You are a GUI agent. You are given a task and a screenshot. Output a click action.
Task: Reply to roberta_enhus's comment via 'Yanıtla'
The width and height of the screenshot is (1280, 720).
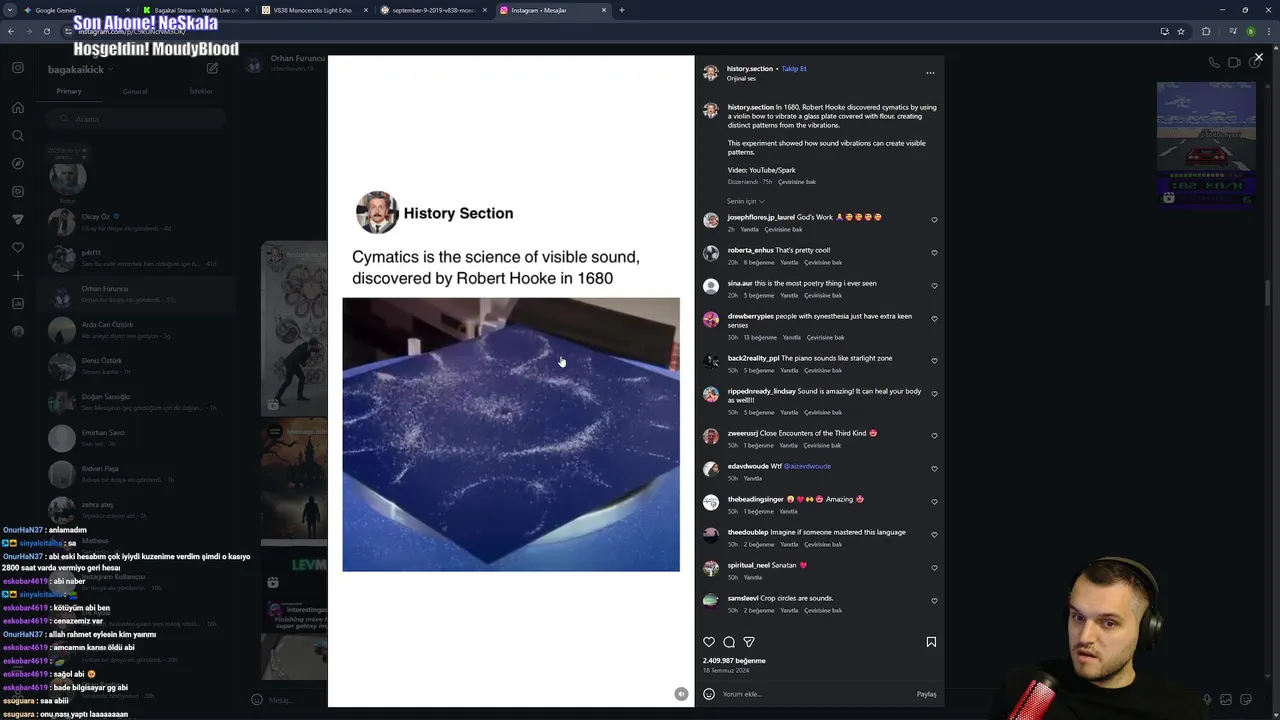pos(789,263)
